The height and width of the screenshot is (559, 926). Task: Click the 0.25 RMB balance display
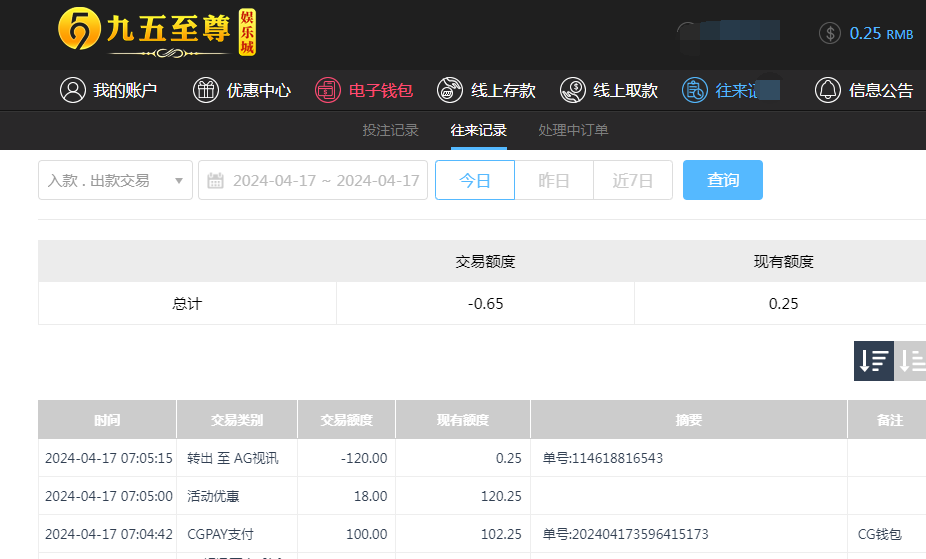[x=881, y=34]
